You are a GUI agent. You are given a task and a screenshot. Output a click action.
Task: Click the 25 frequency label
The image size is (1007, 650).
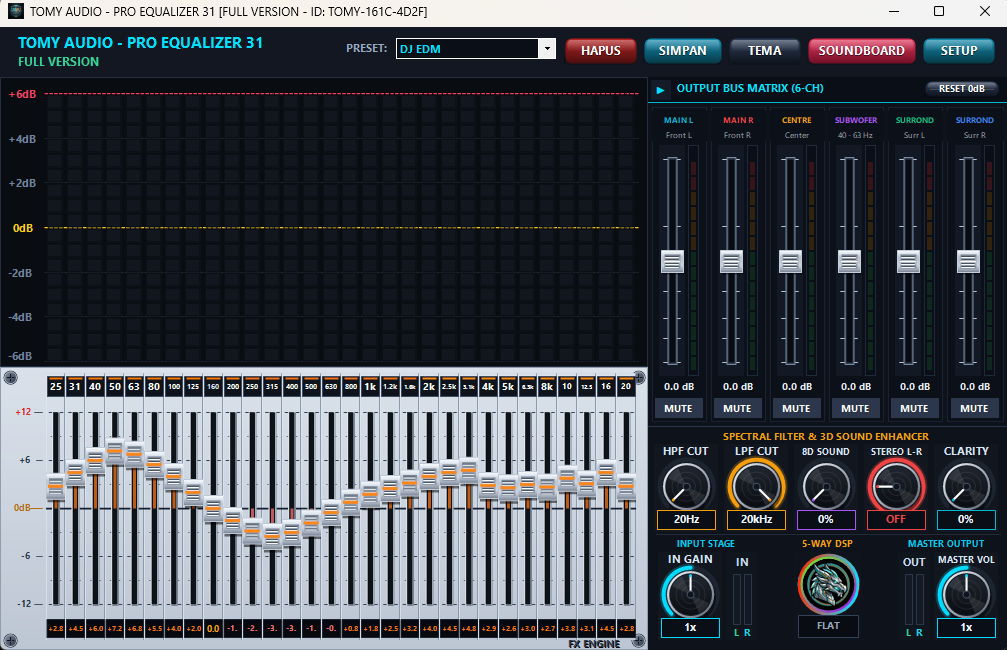point(56,386)
